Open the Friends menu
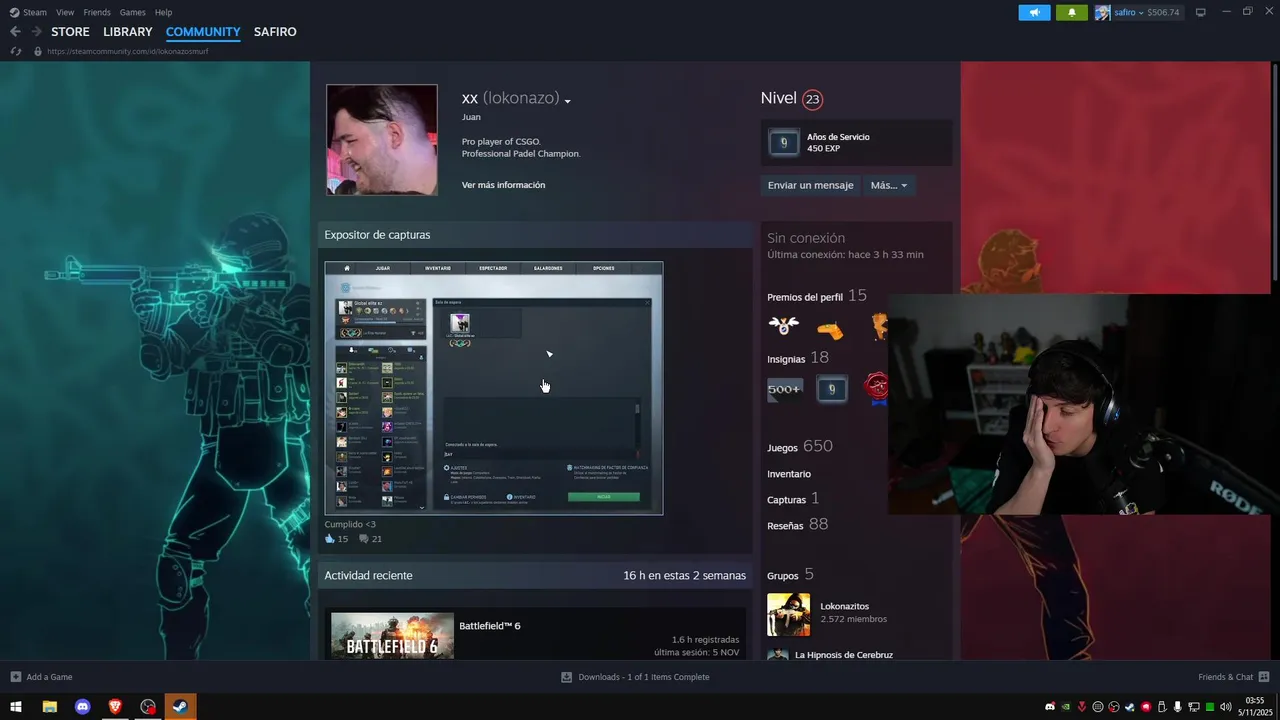Viewport: 1280px width, 720px height. 97,12
